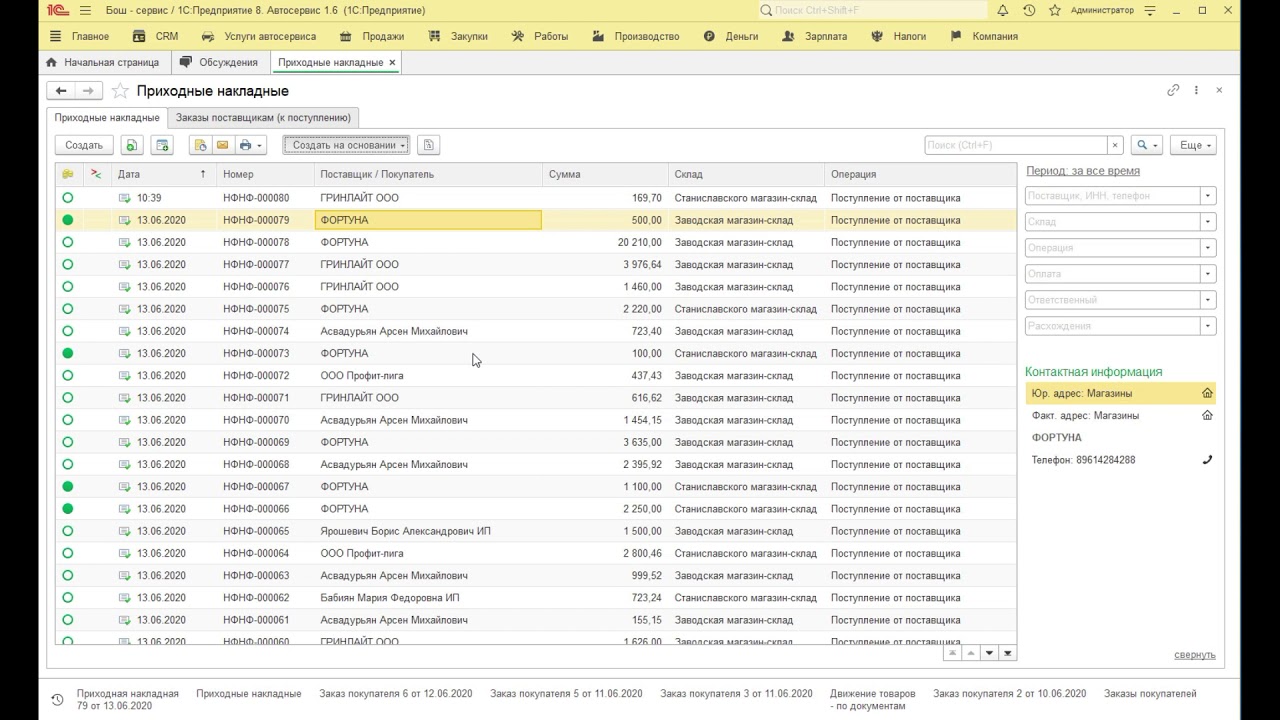Create document with calendar-plus icon
Viewport: 1280px width, 720px height.
coord(162,145)
